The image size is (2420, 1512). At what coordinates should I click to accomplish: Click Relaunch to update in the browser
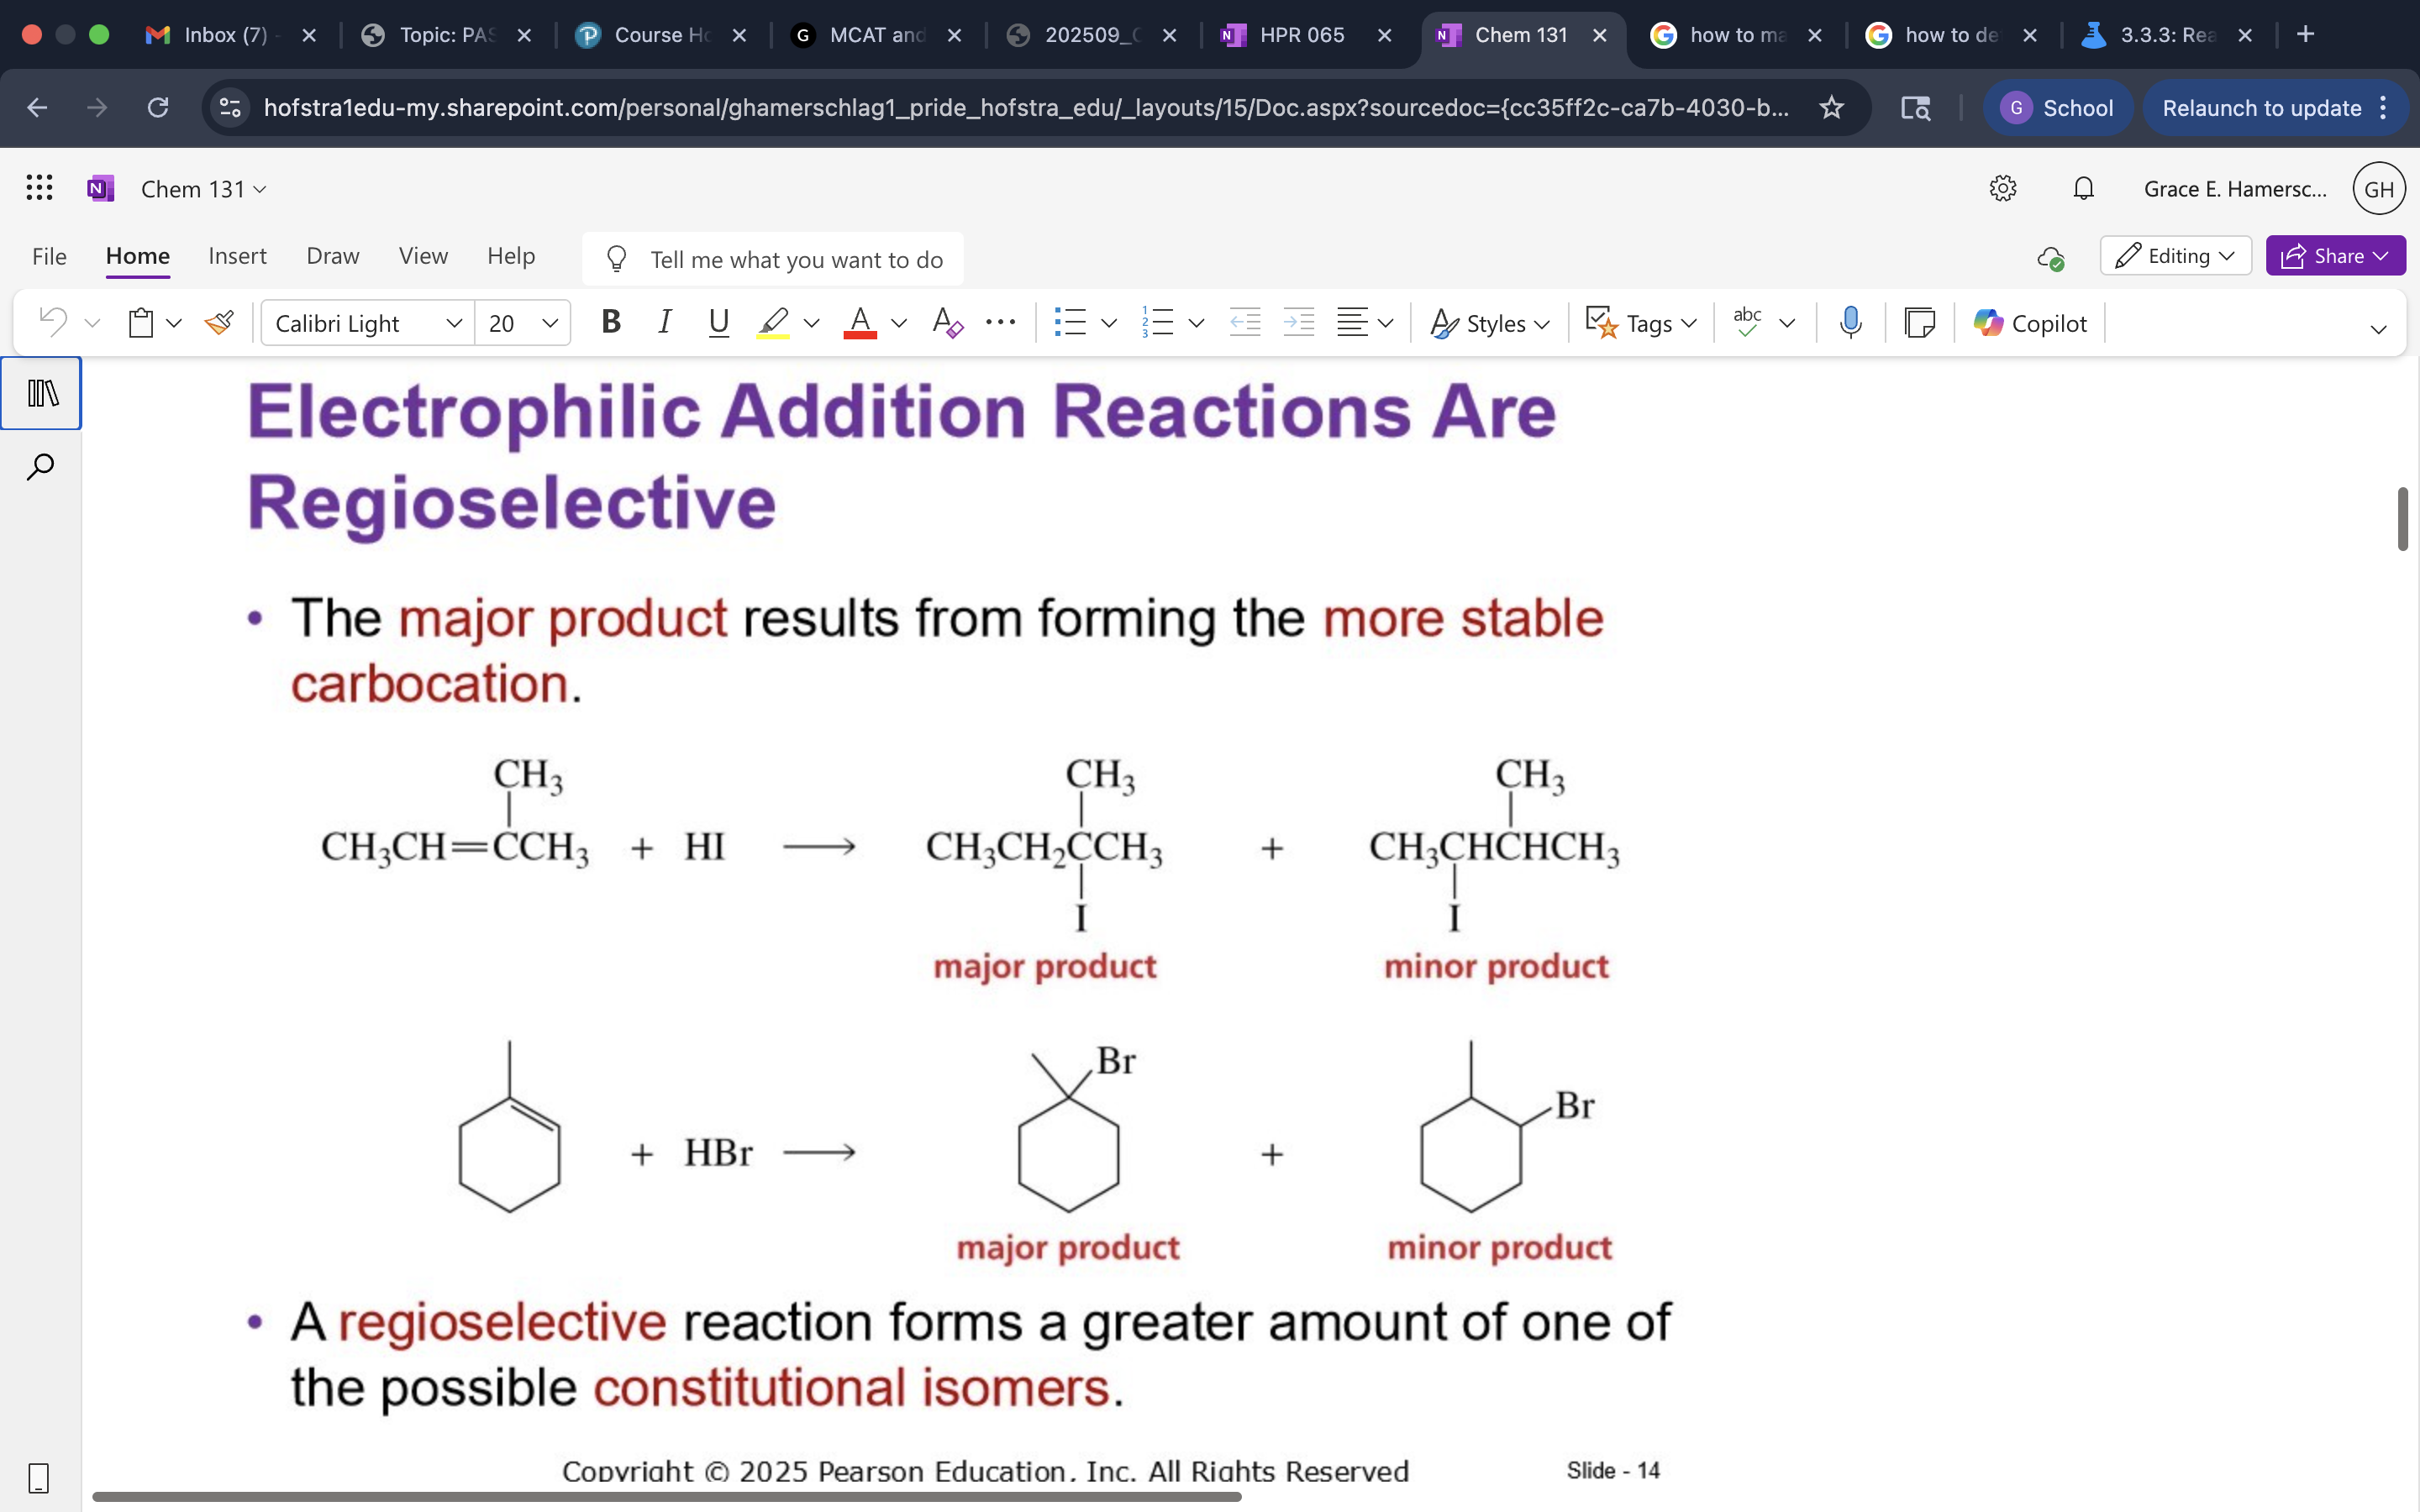tap(2263, 108)
